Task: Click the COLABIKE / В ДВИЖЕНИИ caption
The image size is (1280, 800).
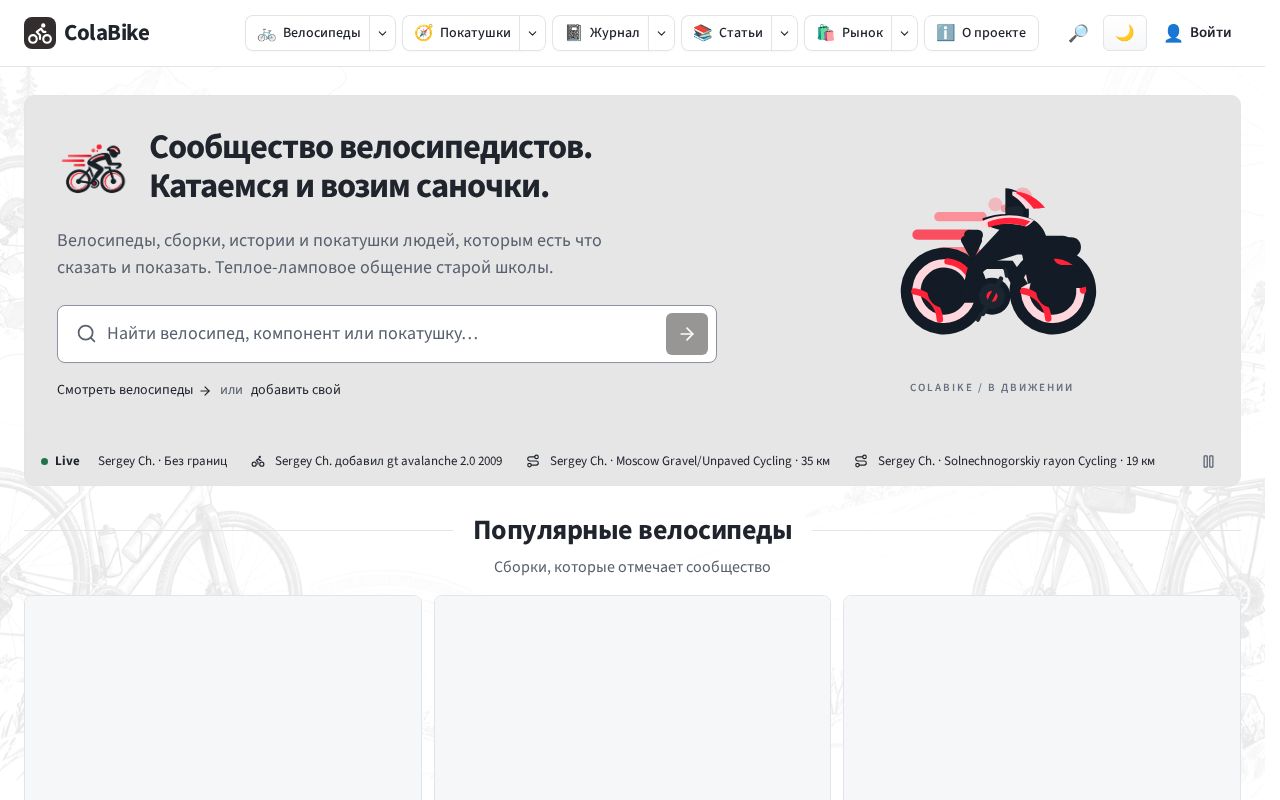Action: [x=992, y=388]
